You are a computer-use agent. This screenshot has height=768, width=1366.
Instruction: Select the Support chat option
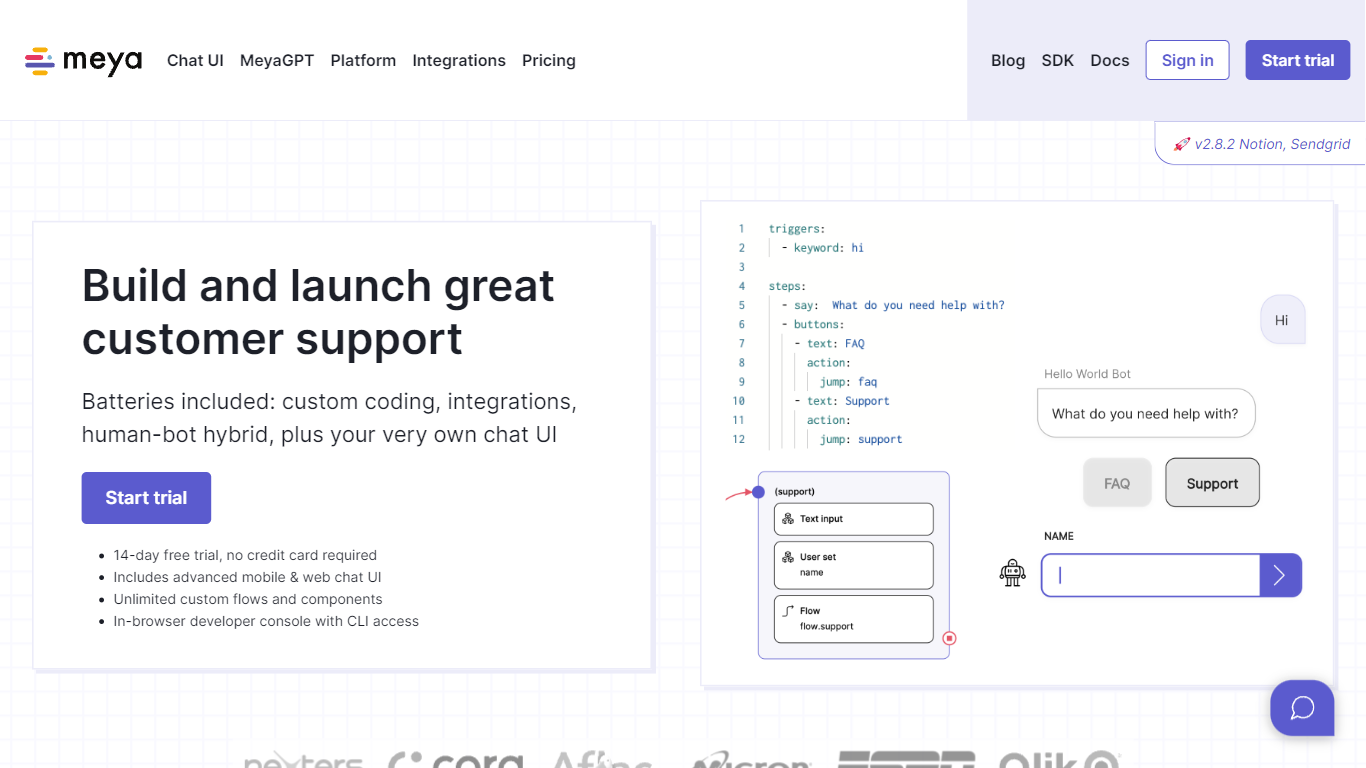(x=1212, y=484)
